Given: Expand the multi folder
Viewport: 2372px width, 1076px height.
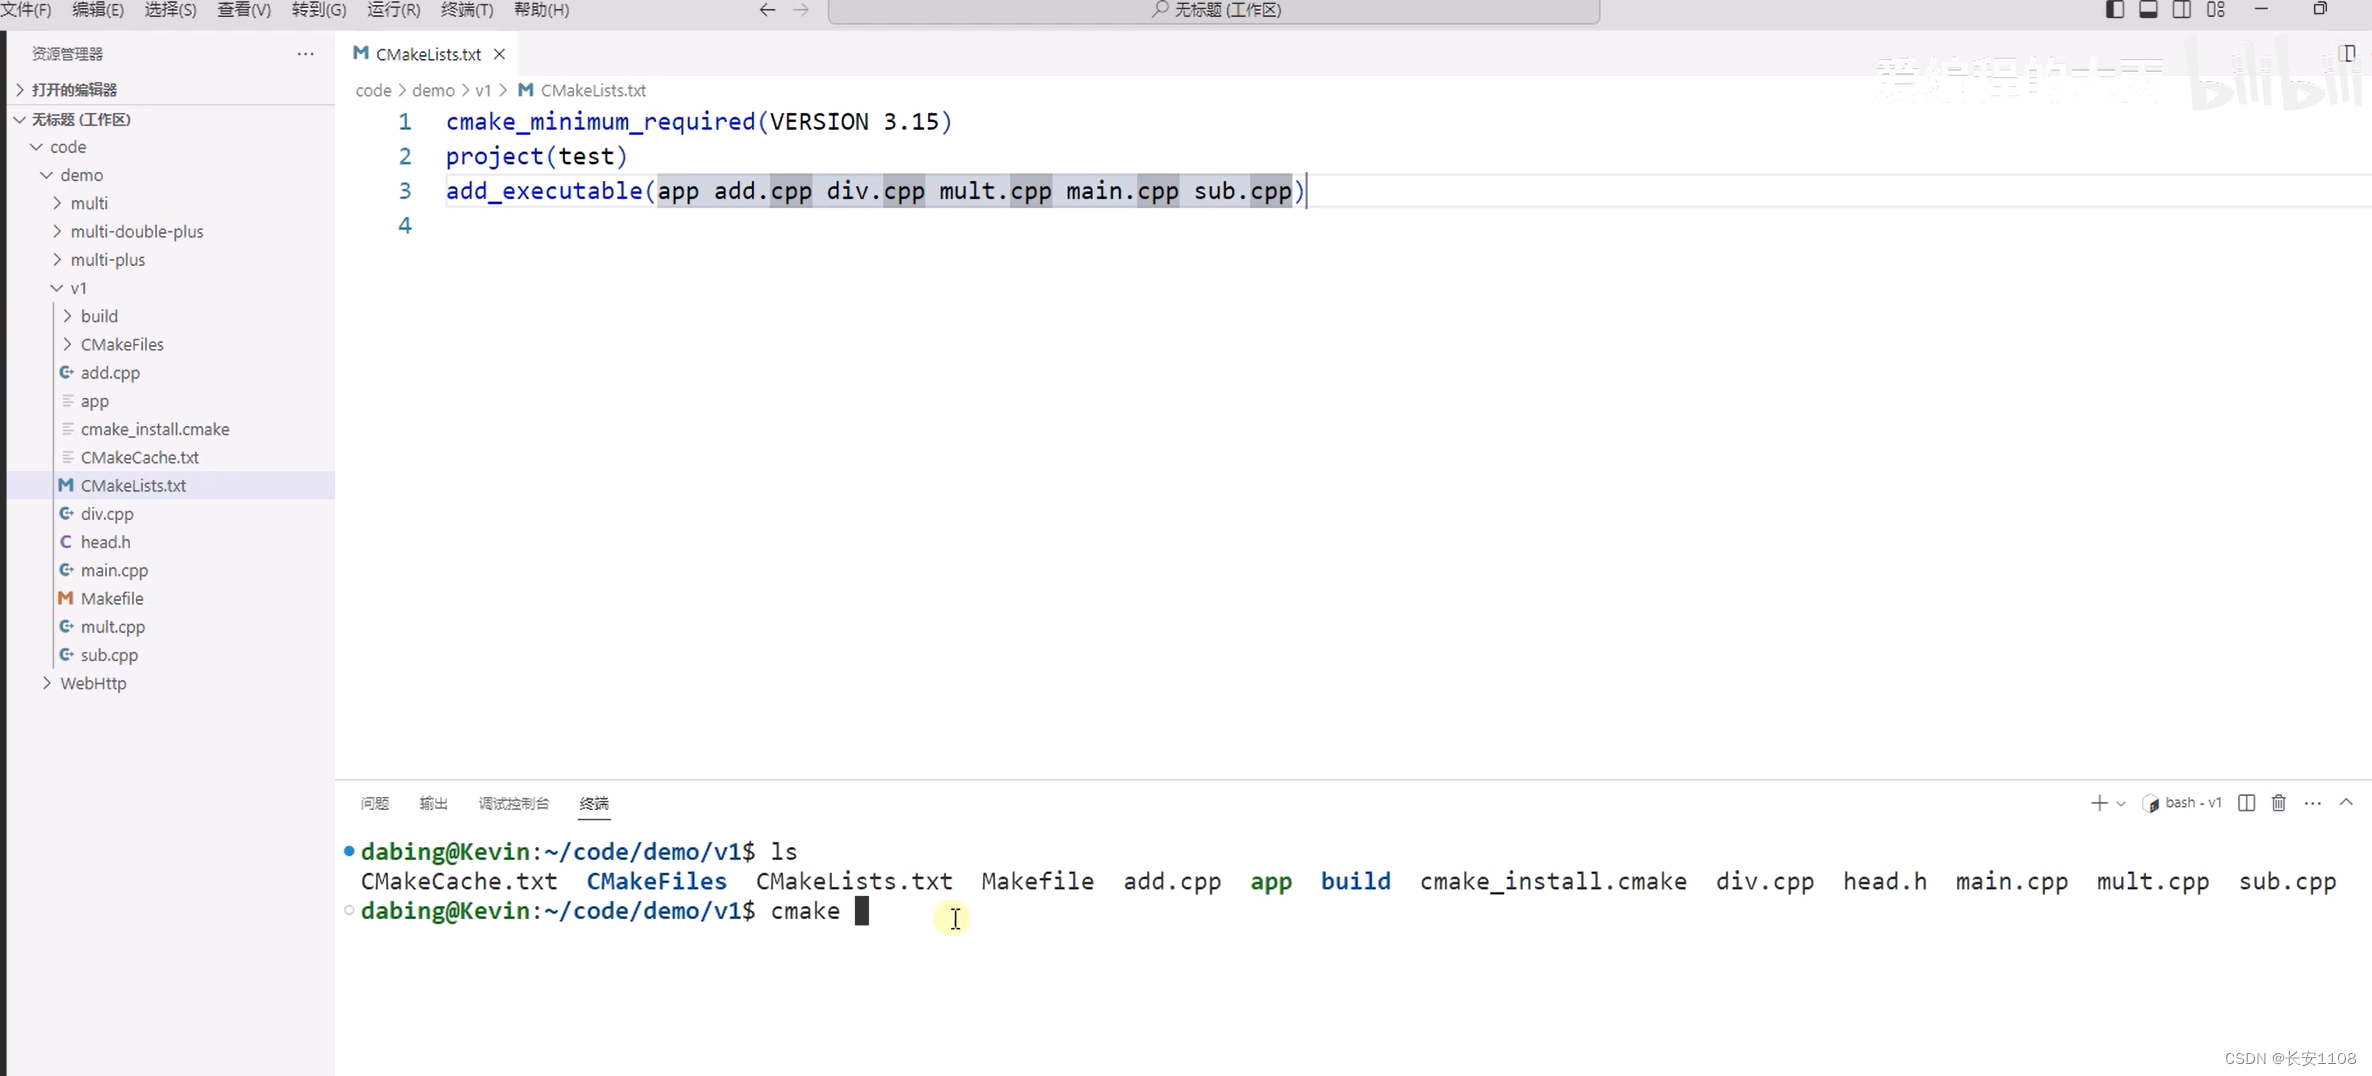Looking at the screenshot, I should click(x=89, y=203).
